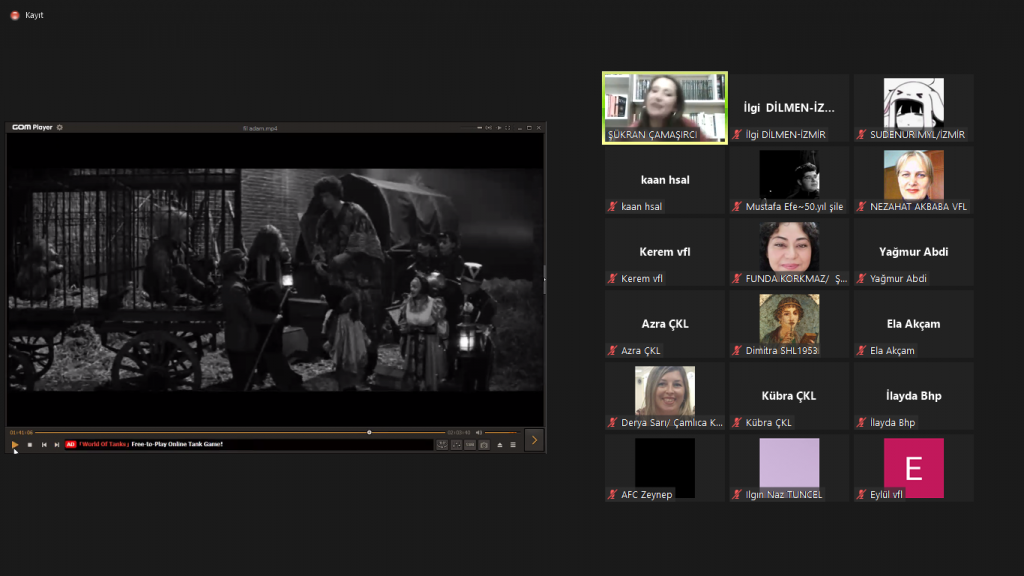The height and width of the screenshot is (576, 1024).
Task: Click the Dimitra SHL1953 portrait tile
Action: 788,324
